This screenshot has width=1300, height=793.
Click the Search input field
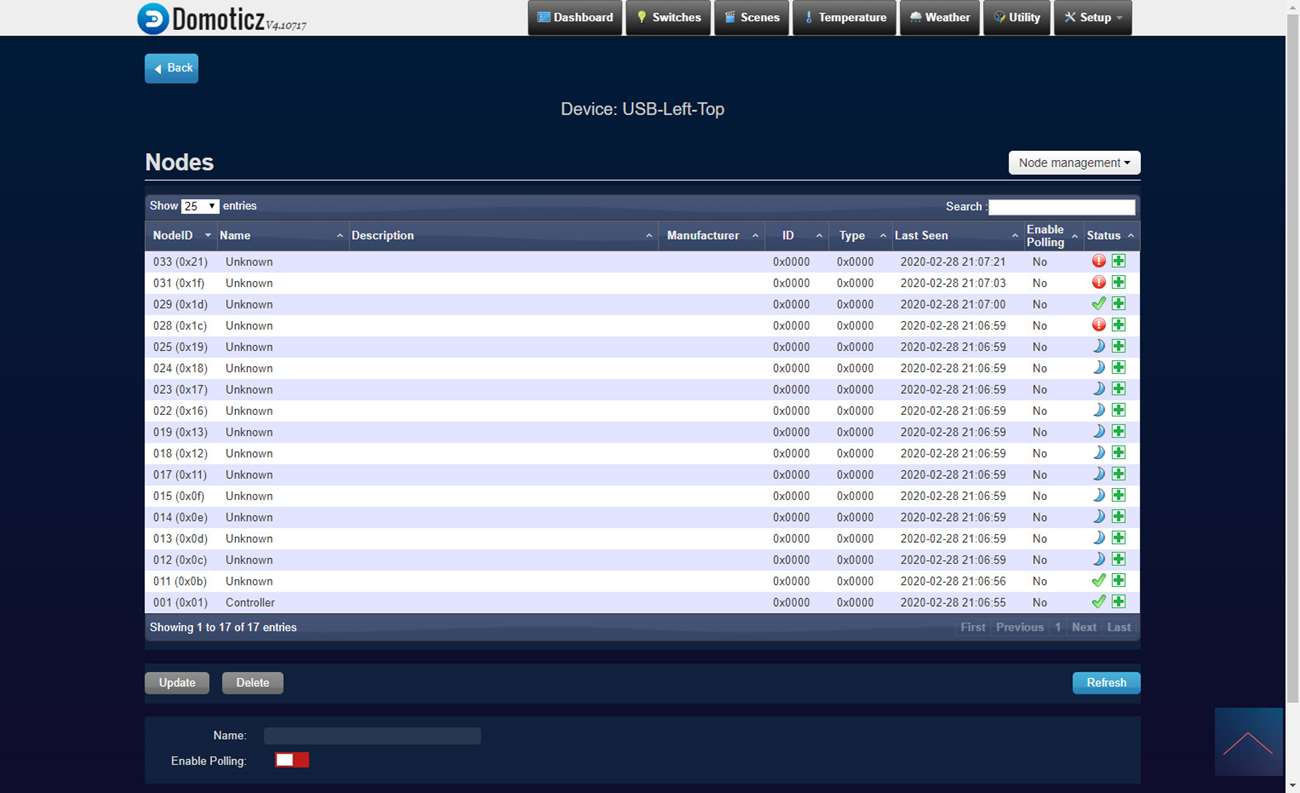click(x=1061, y=207)
